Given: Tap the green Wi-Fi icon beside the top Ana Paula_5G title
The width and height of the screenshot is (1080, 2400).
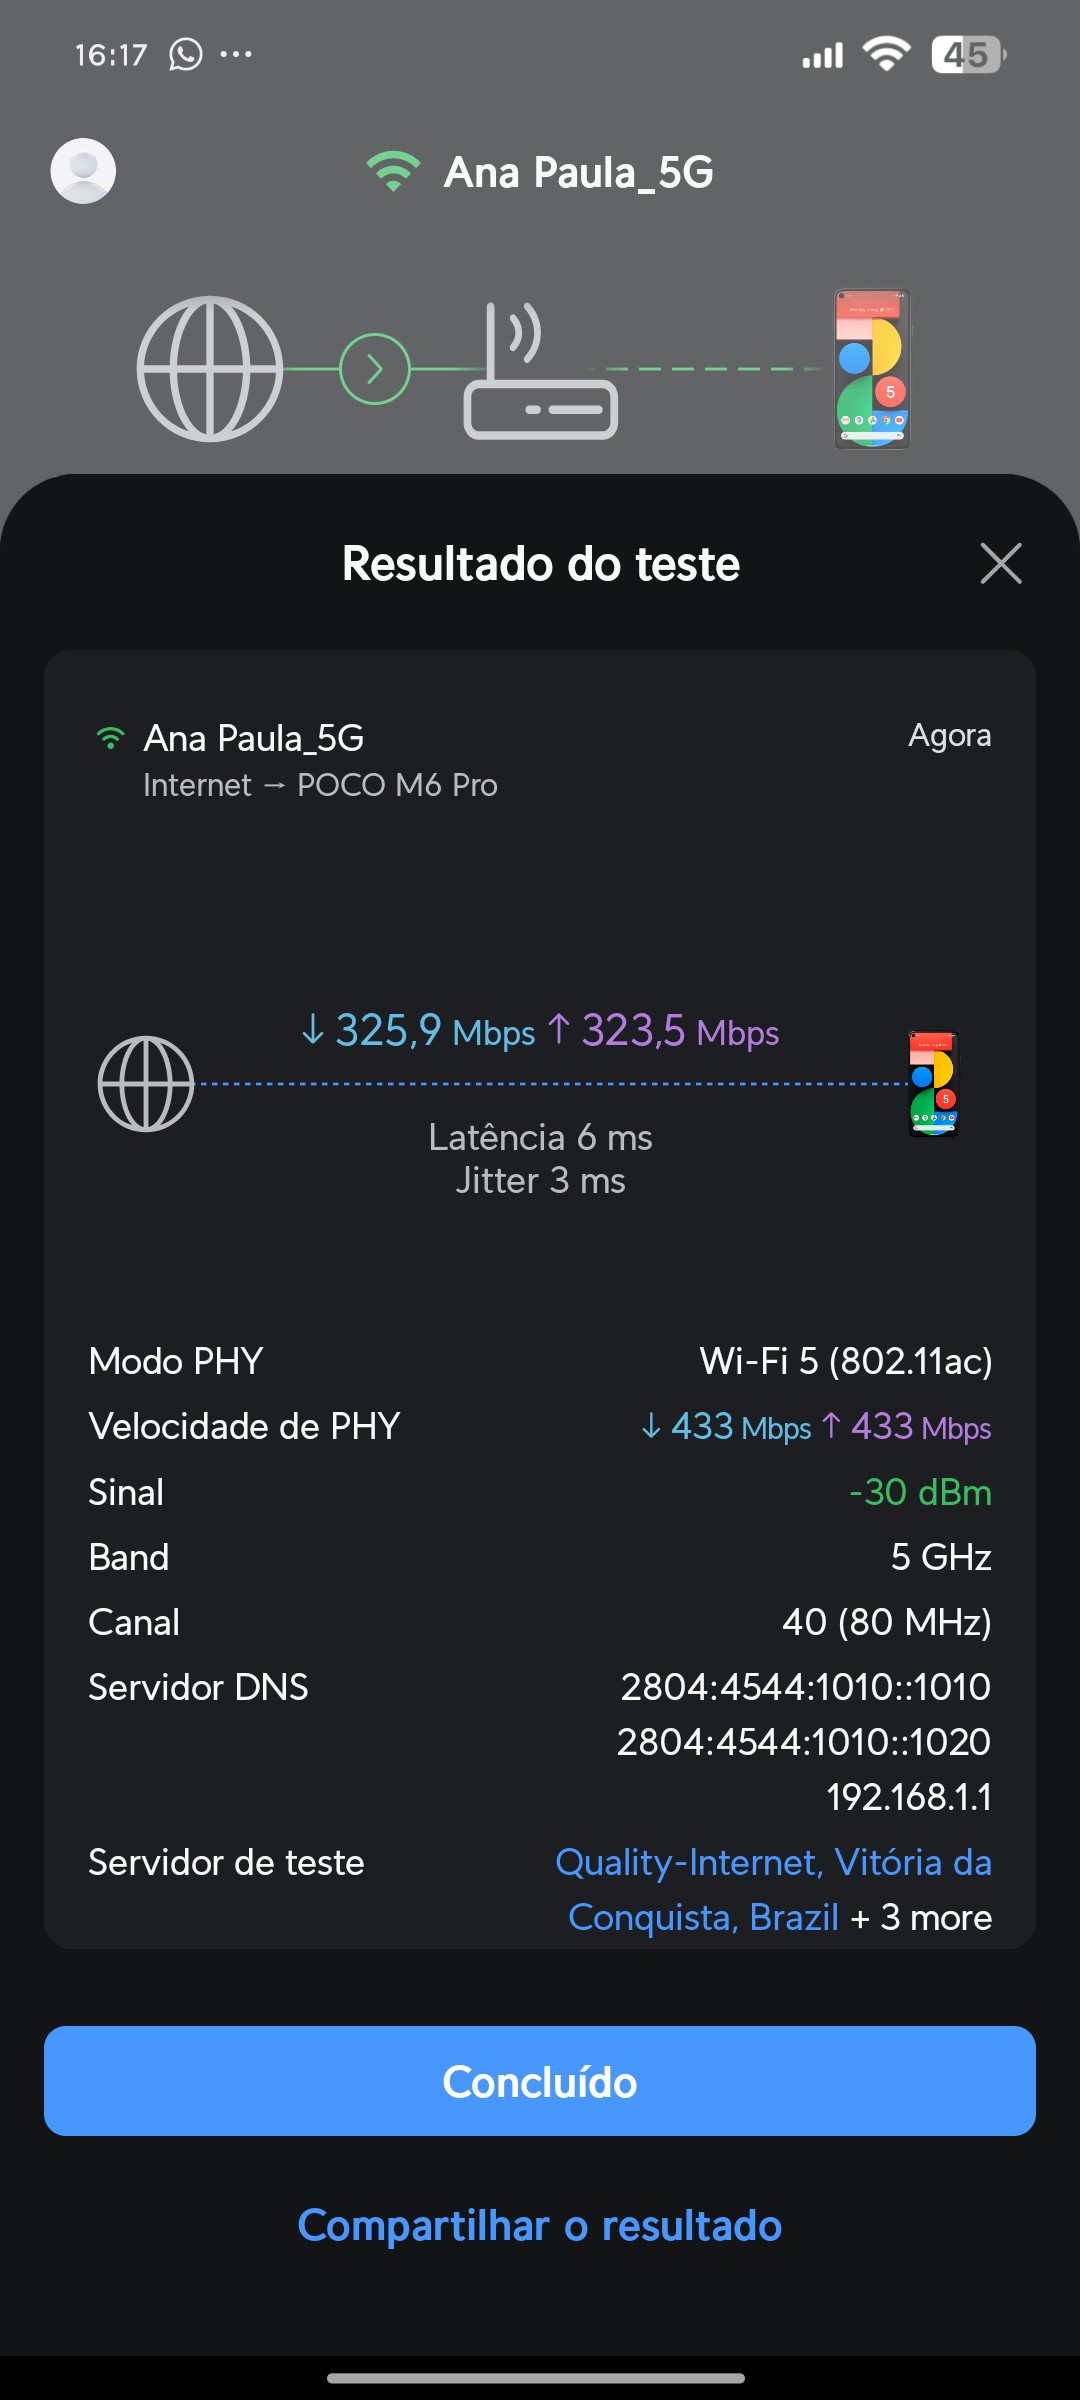Looking at the screenshot, I should pyautogui.click(x=393, y=172).
